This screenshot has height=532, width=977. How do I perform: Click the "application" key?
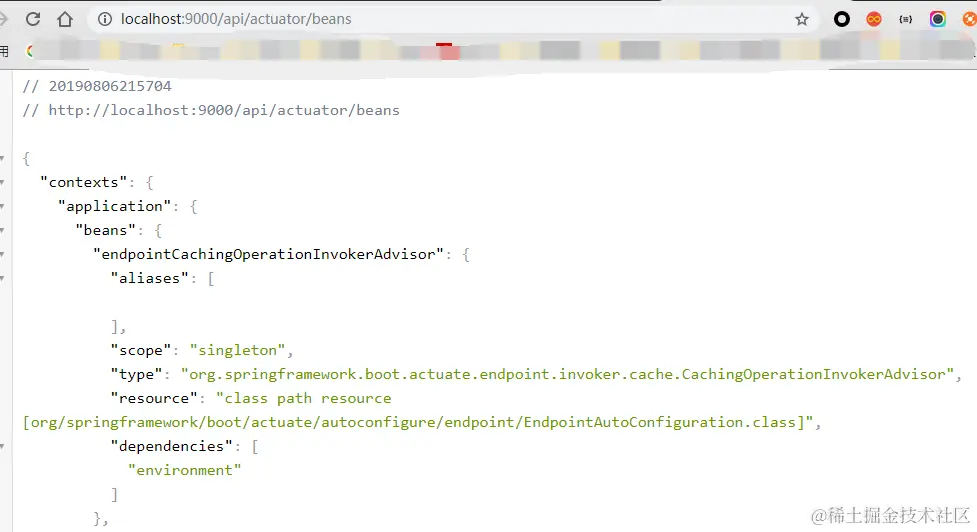[x=114, y=206]
